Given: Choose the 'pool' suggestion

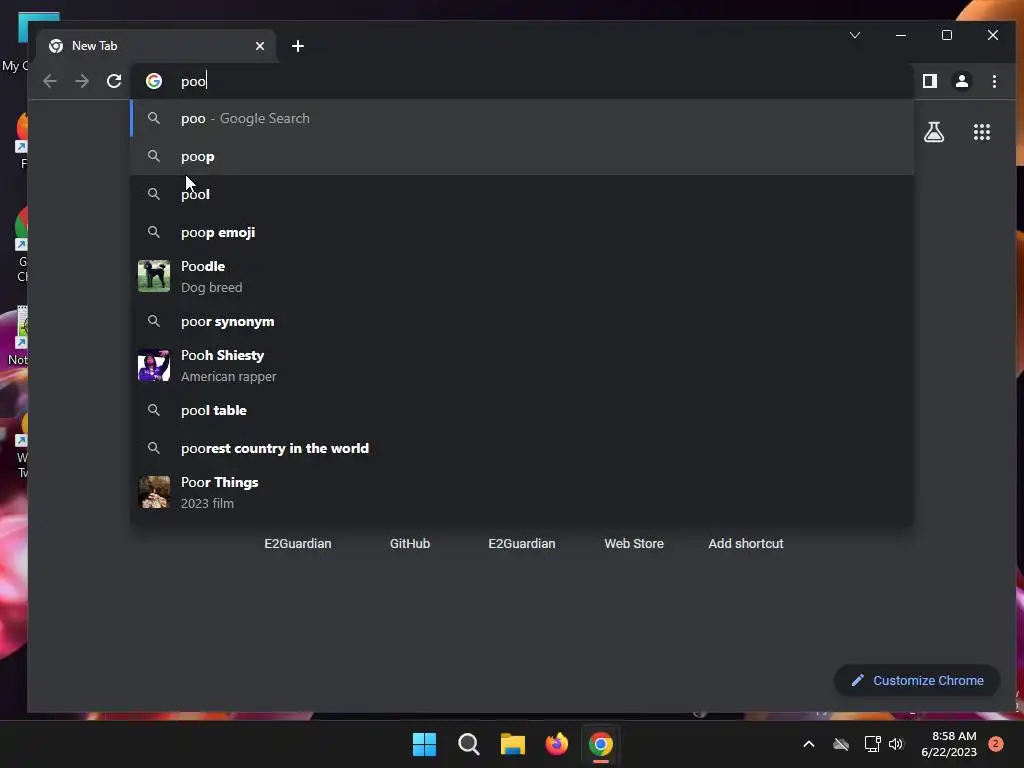Looking at the screenshot, I should pos(522,194).
